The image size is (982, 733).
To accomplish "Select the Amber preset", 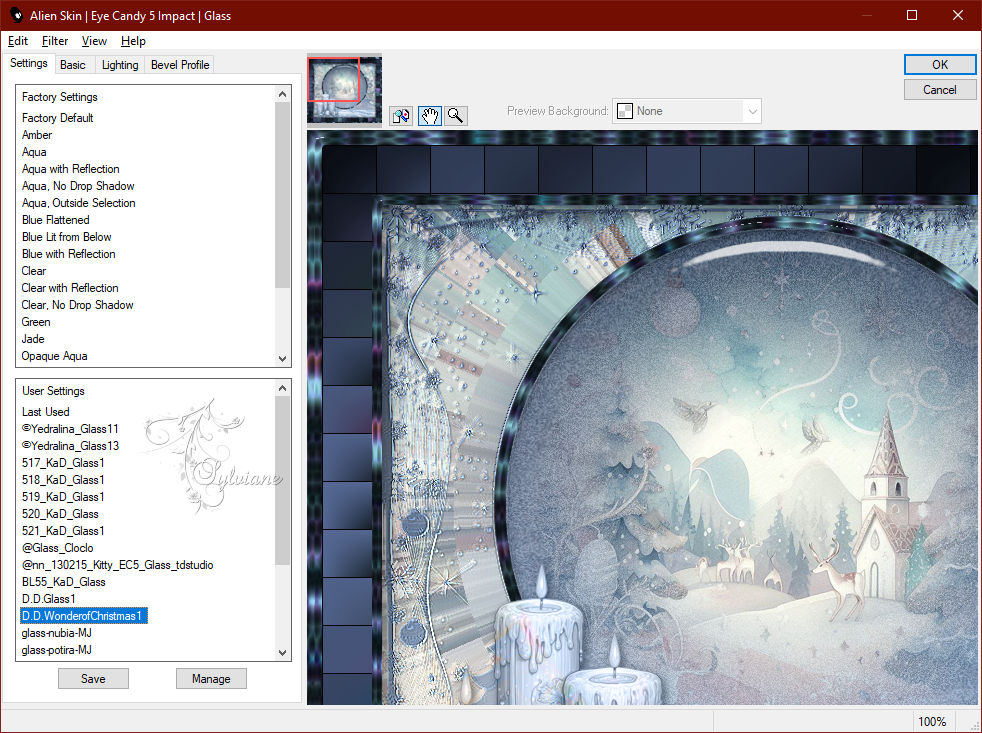I will (x=37, y=135).
